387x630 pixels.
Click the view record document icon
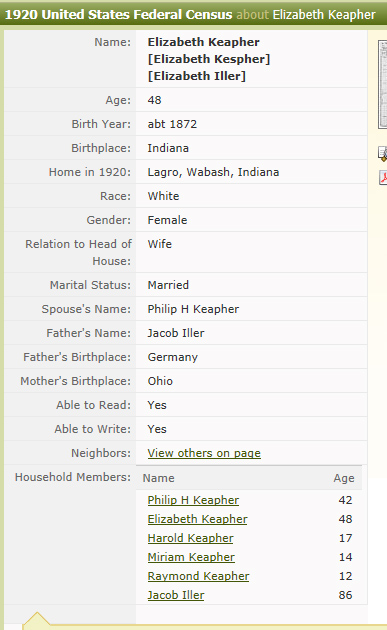pos(383,154)
